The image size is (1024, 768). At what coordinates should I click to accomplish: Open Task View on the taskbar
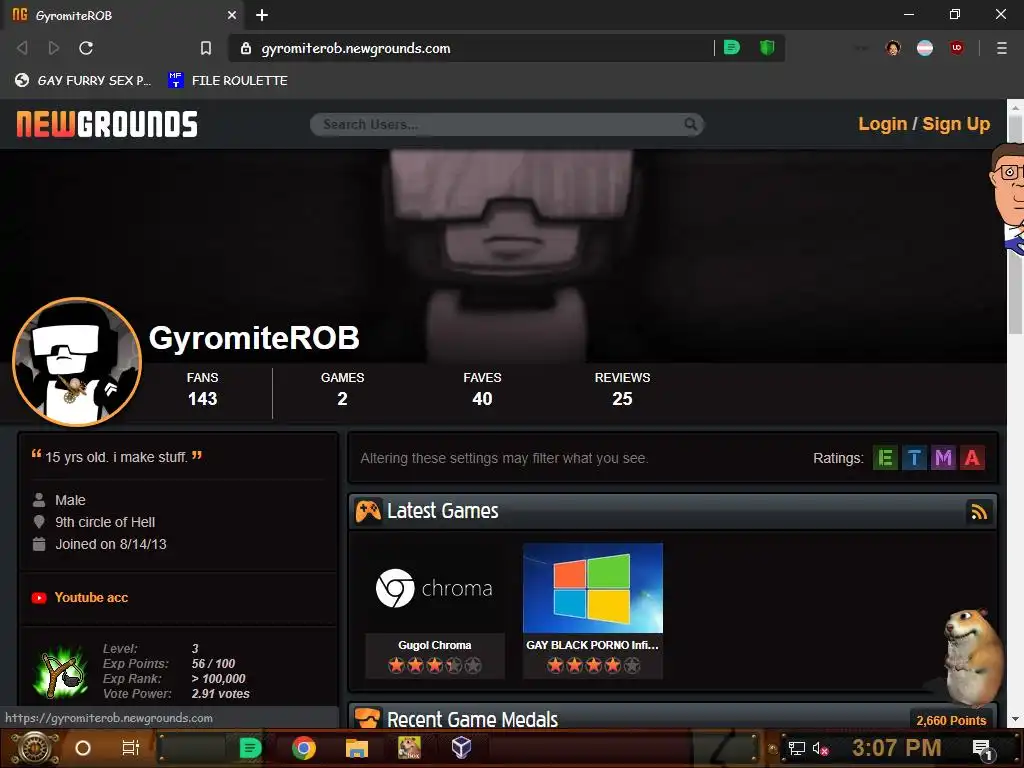(x=131, y=748)
